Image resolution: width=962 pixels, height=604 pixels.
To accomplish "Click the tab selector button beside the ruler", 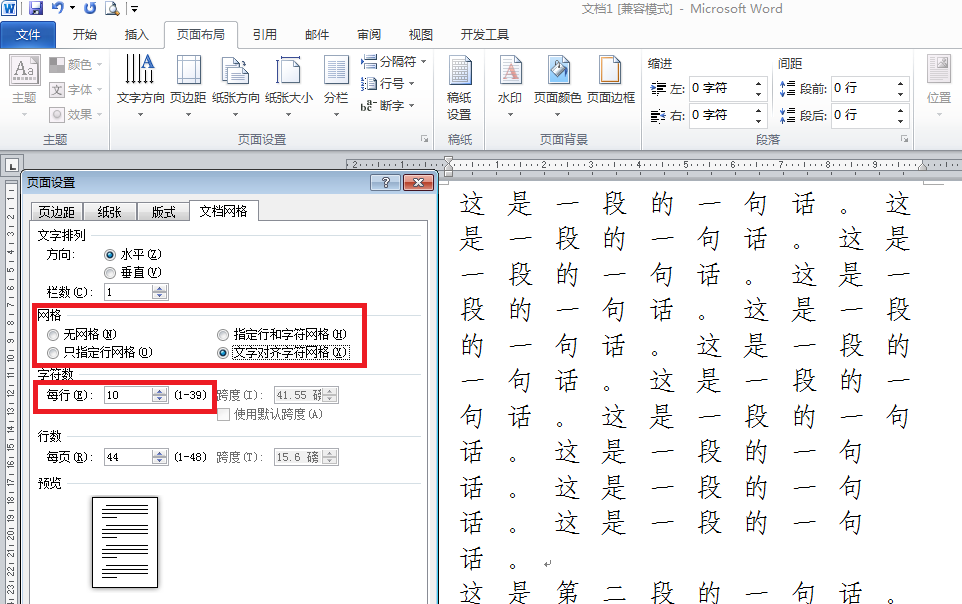I will [x=12, y=166].
